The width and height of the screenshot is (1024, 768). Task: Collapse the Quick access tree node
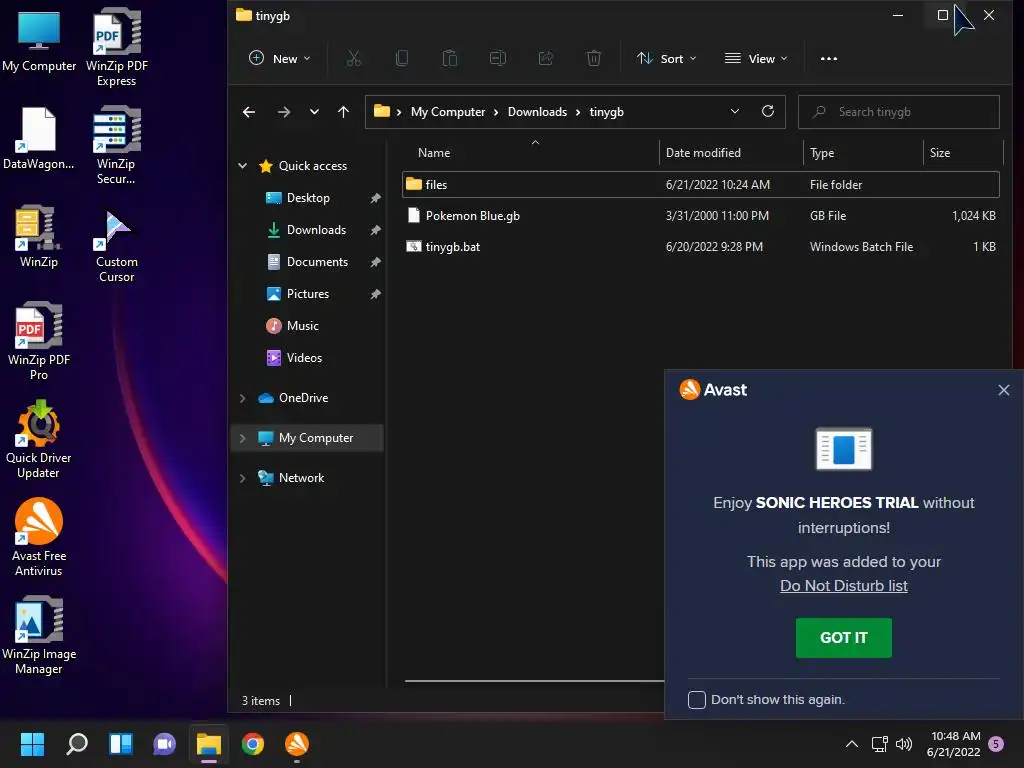coord(242,166)
